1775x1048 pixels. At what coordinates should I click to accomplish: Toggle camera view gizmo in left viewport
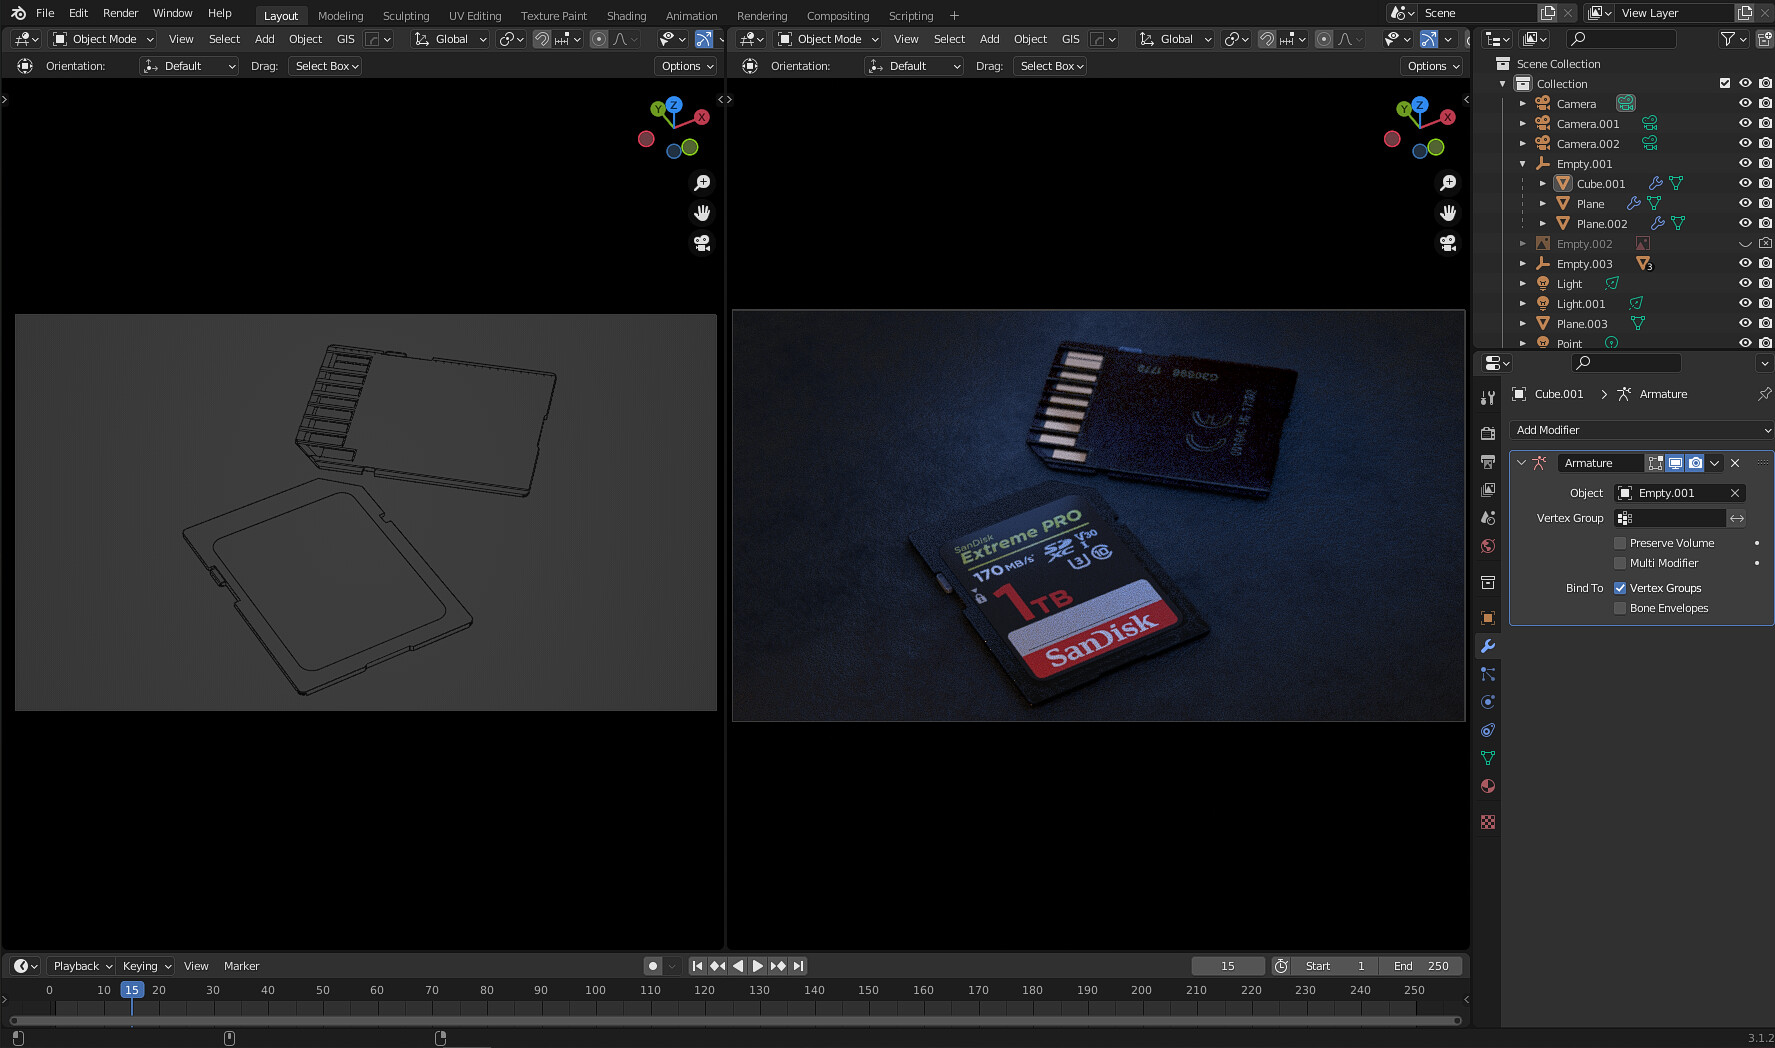(x=702, y=243)
